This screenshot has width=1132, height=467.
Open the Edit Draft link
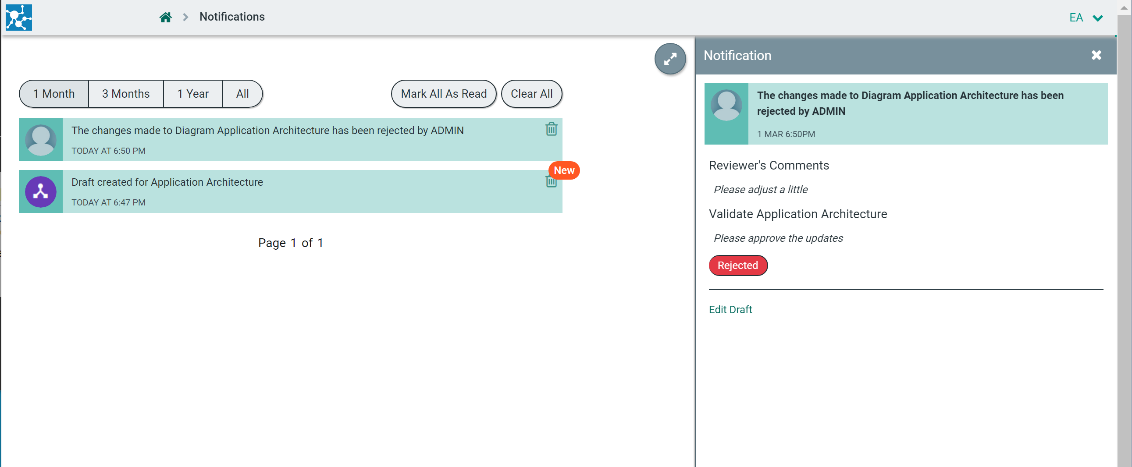pos(730,310)
